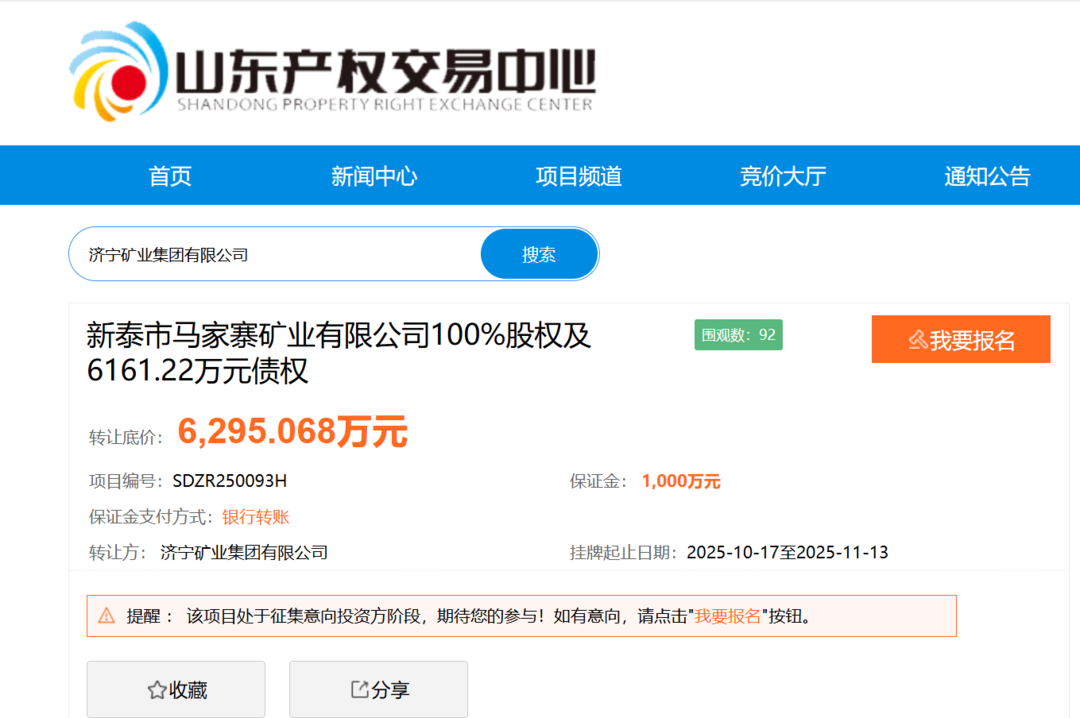Click the 山东产权交易中心 site title text
1080x718 pixels.
pyautogui.click(x=385, y=70)
